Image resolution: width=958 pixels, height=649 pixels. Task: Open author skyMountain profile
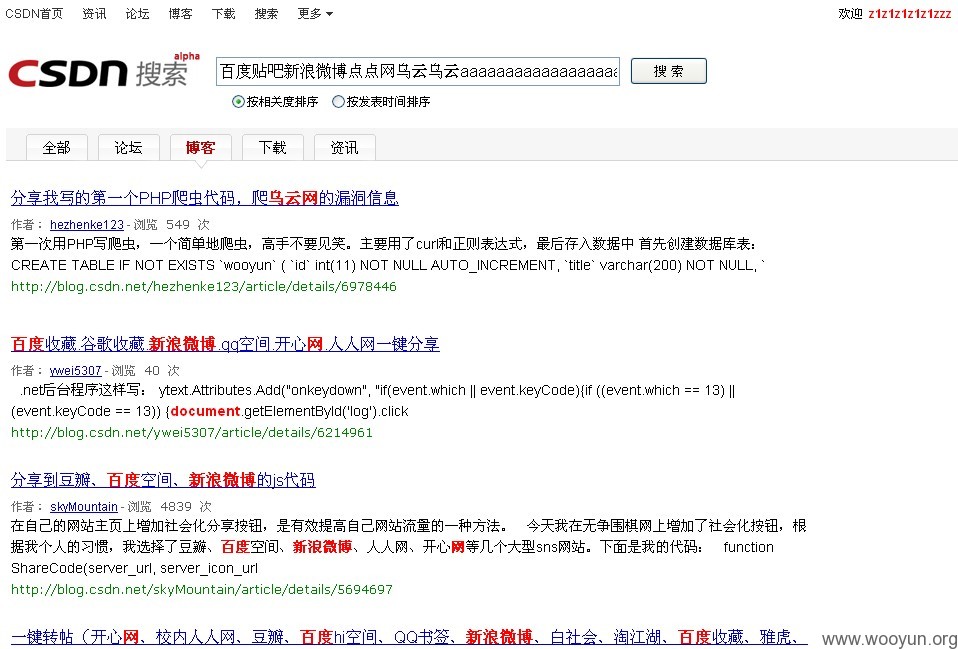click(x=84, y=507)
